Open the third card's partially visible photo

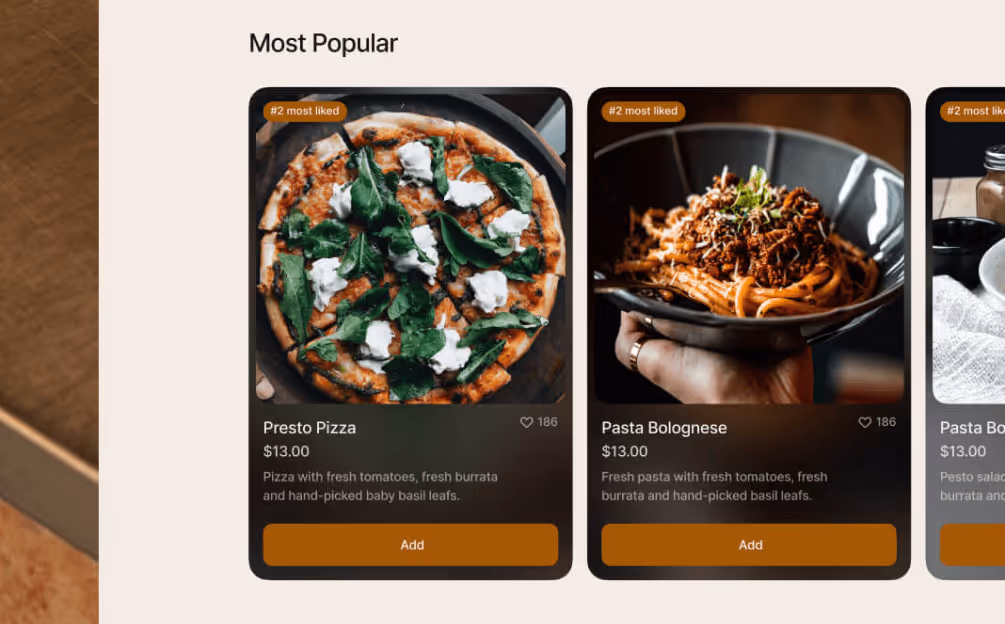(x=969, y=249)
